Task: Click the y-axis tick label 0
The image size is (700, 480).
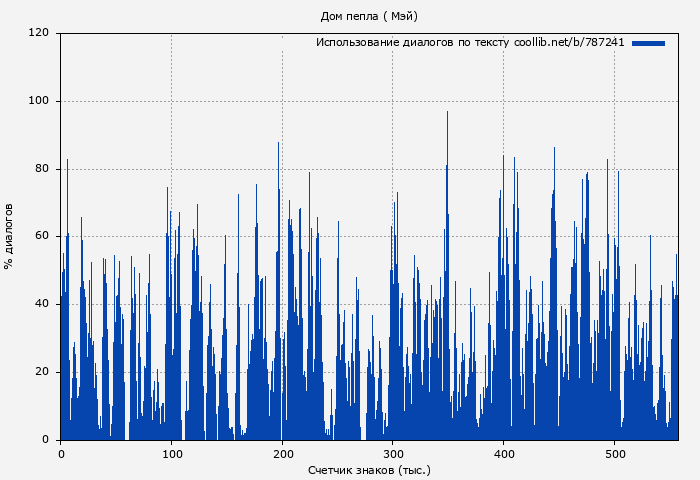Action: pos(45,440)
